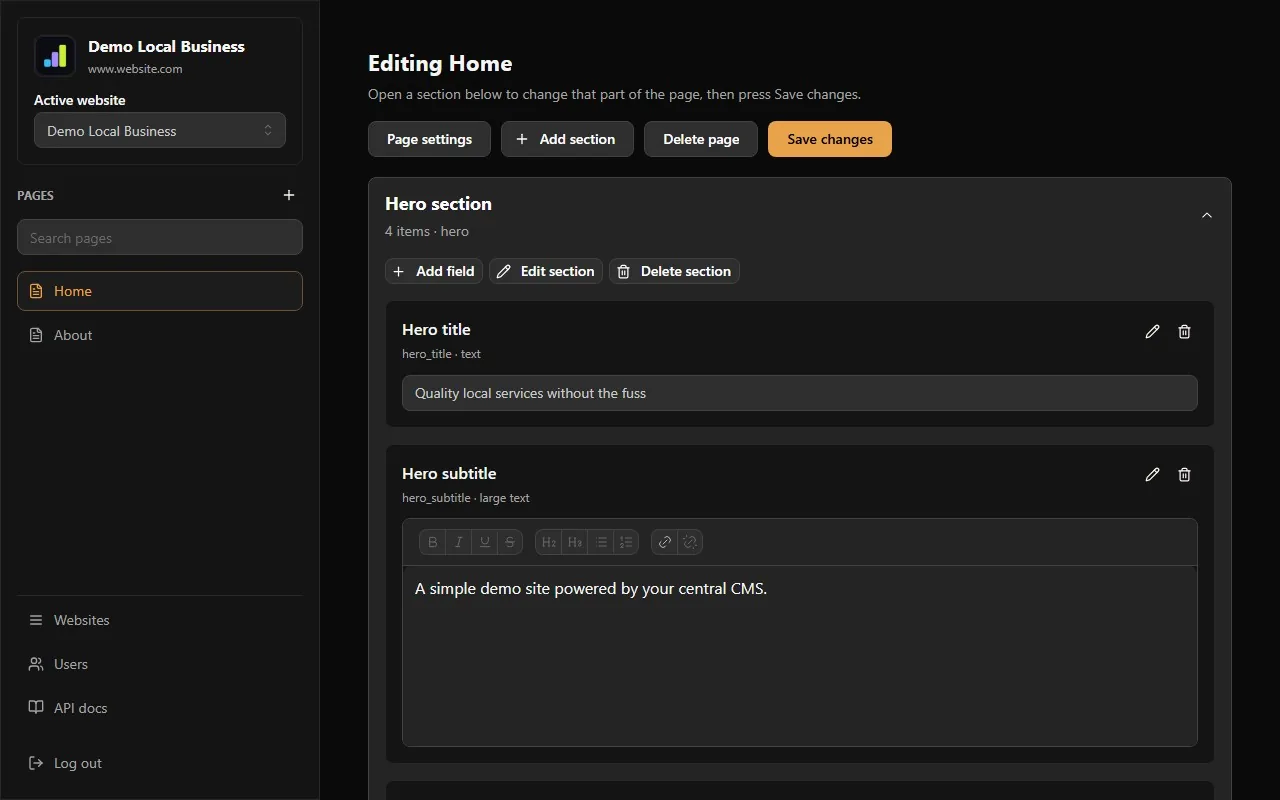This screenshot has height=800, width=1280.
Task: Remove link using the unlink icon
Action: pos(690,542)
